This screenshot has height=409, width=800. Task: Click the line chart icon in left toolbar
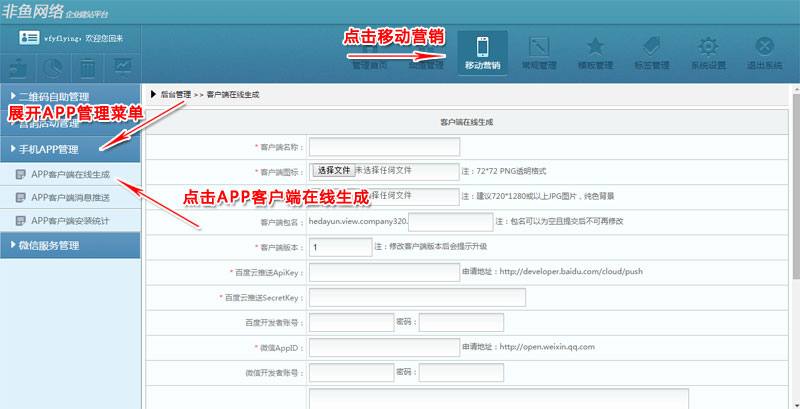[122, 67]
